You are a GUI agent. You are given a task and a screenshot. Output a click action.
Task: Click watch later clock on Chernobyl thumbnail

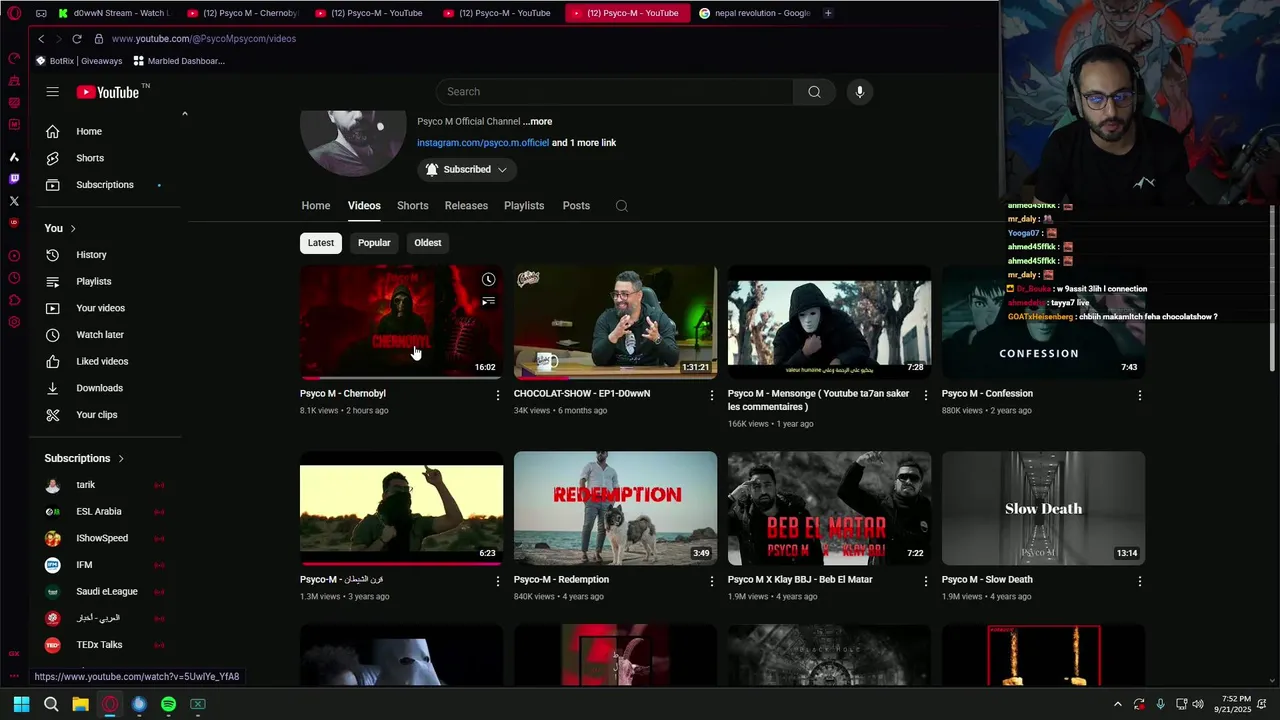[488, 280]
